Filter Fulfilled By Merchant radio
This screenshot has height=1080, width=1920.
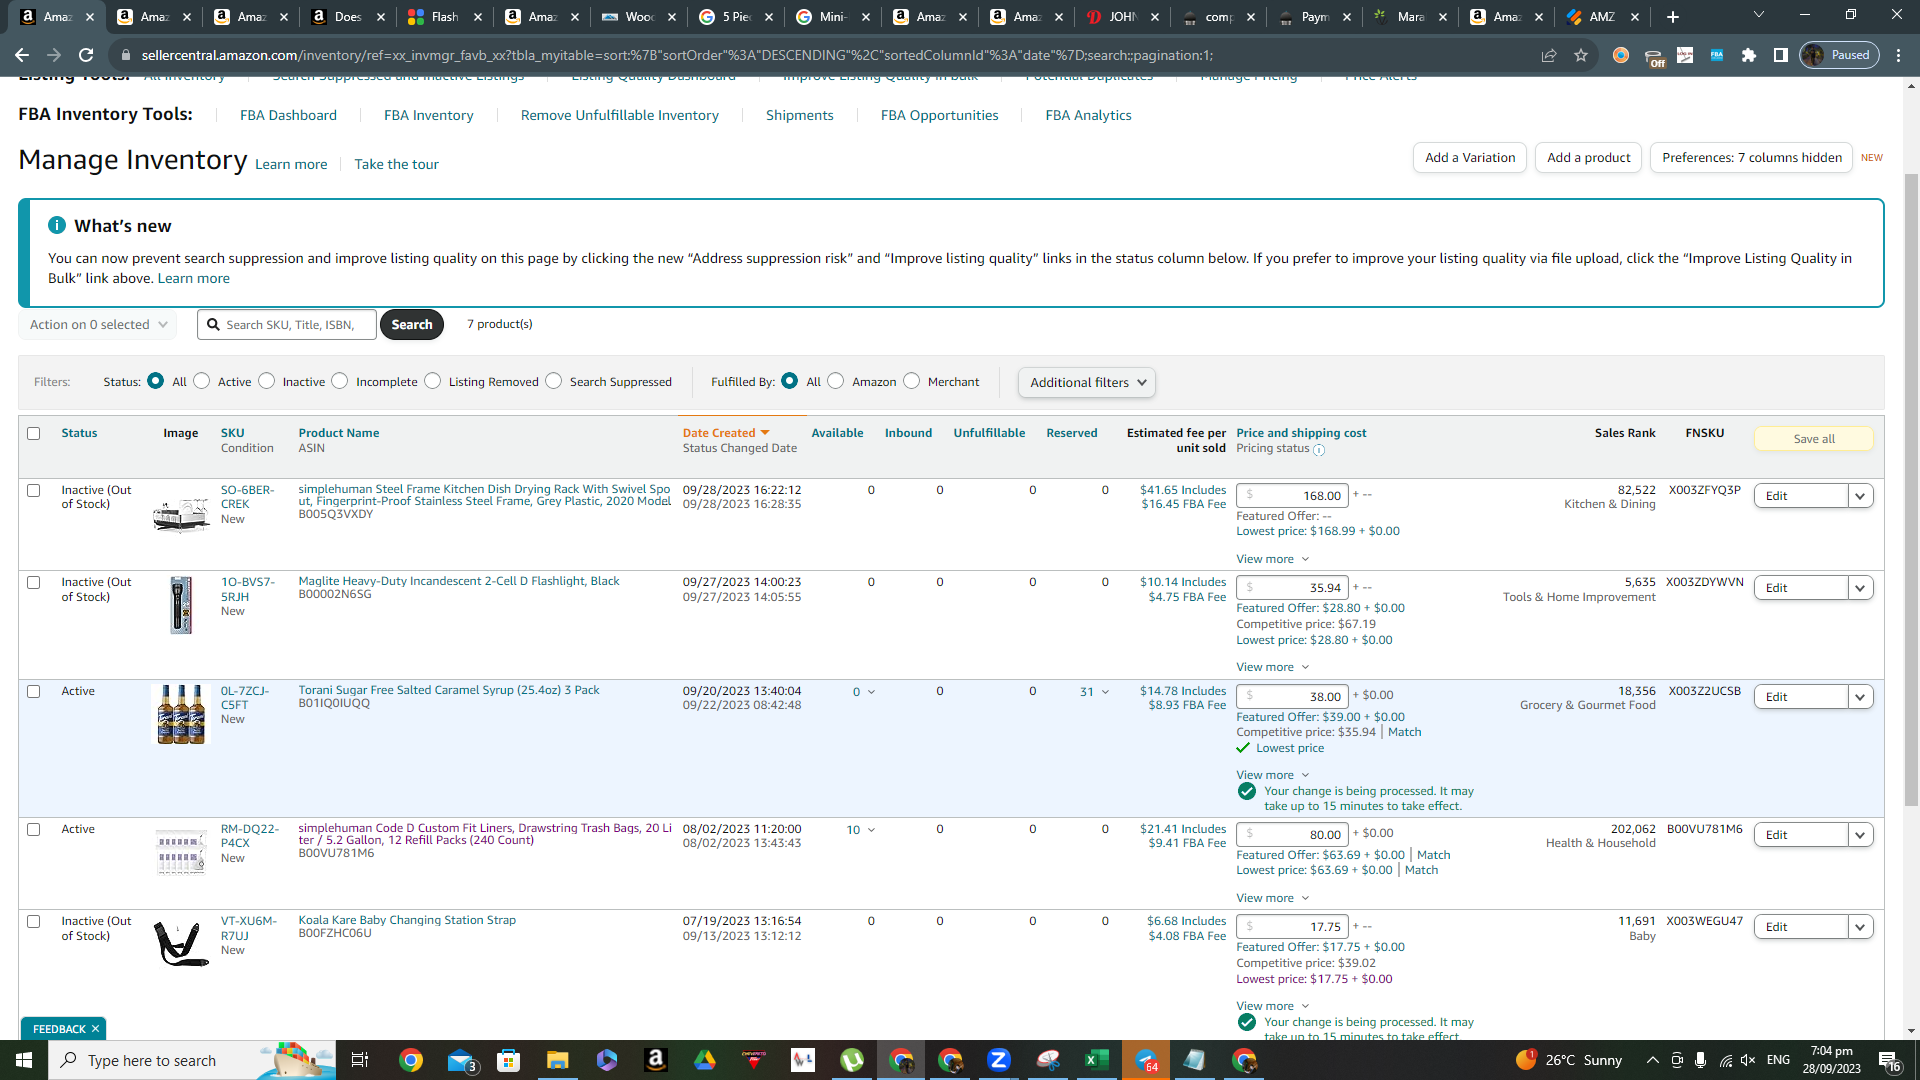pyautogui.click(x=912, y=381)
